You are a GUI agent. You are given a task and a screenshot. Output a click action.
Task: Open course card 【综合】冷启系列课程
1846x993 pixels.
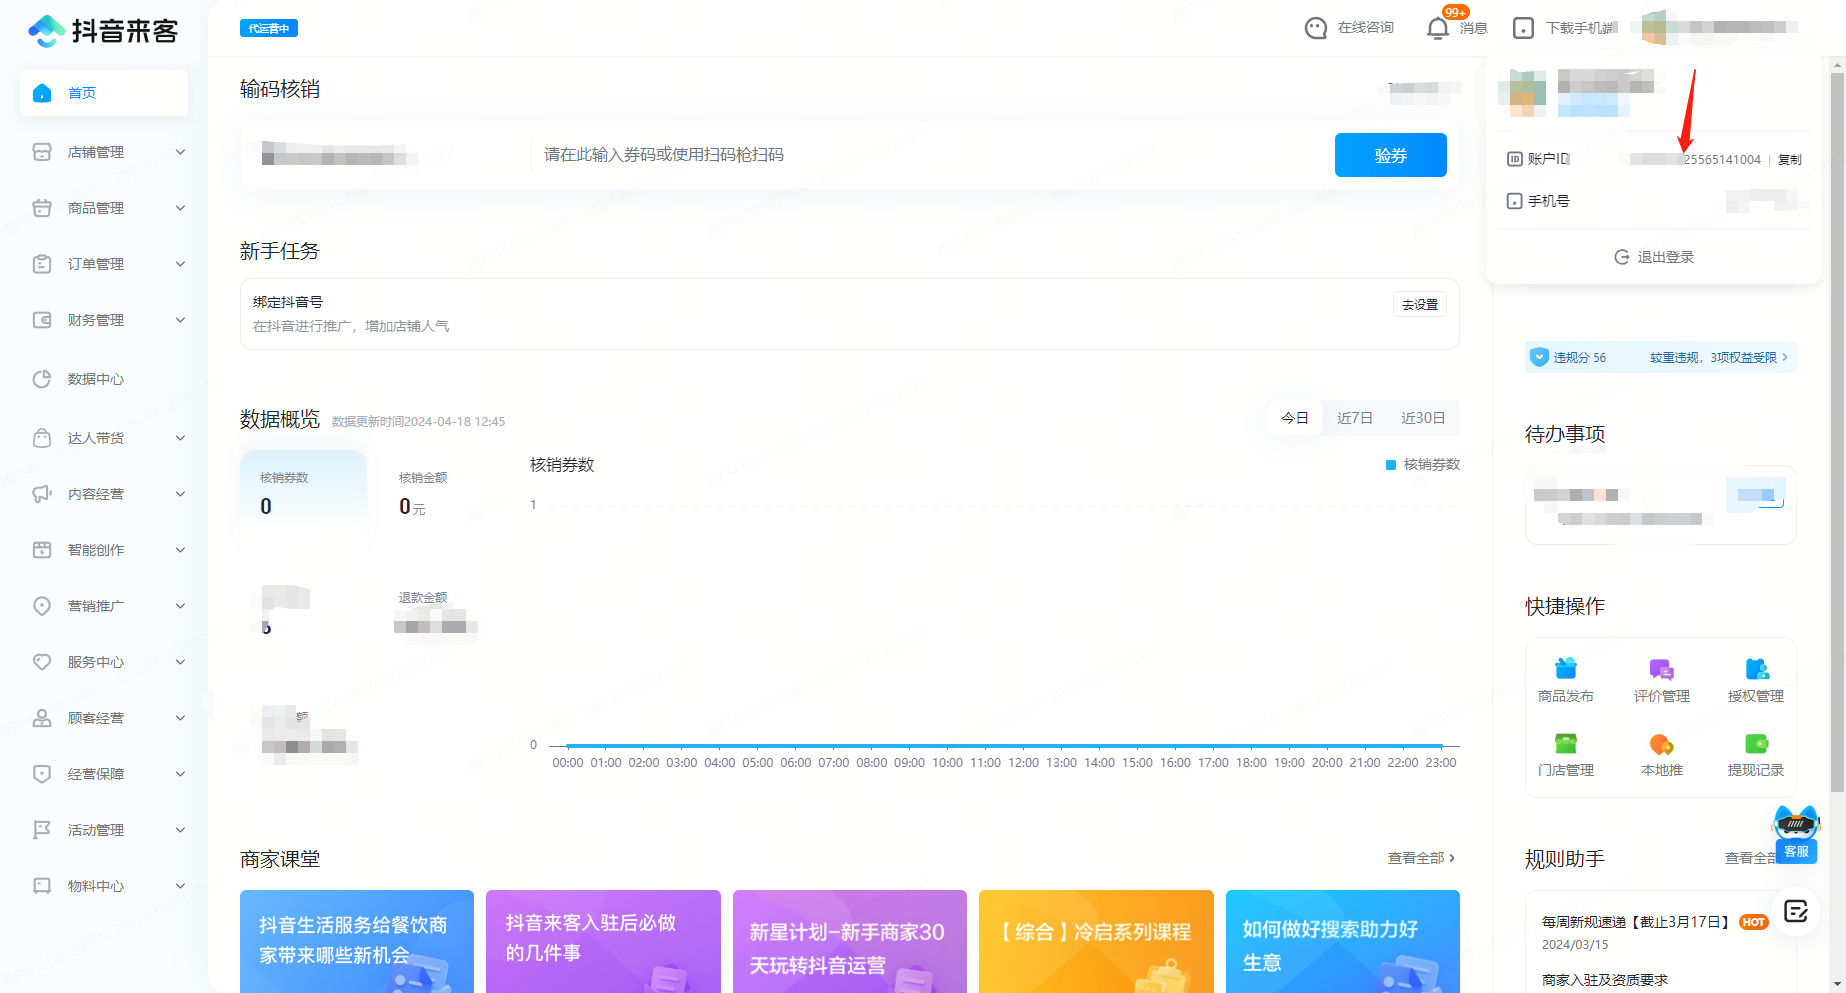(1096, 941)
